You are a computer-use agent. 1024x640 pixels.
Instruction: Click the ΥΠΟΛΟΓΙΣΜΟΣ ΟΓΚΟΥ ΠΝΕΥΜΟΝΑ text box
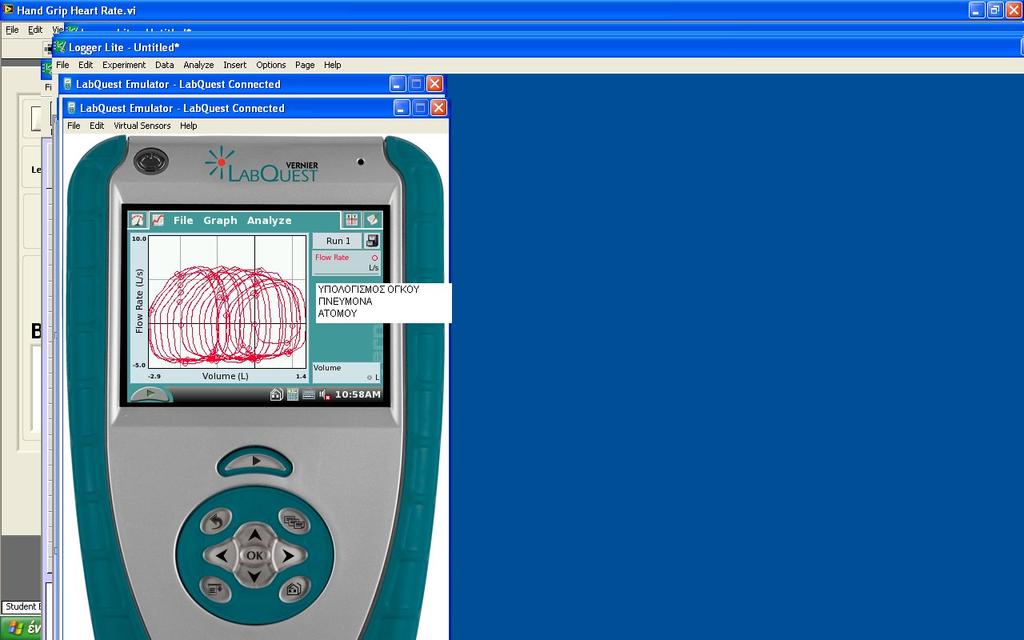tap(383, 302)
